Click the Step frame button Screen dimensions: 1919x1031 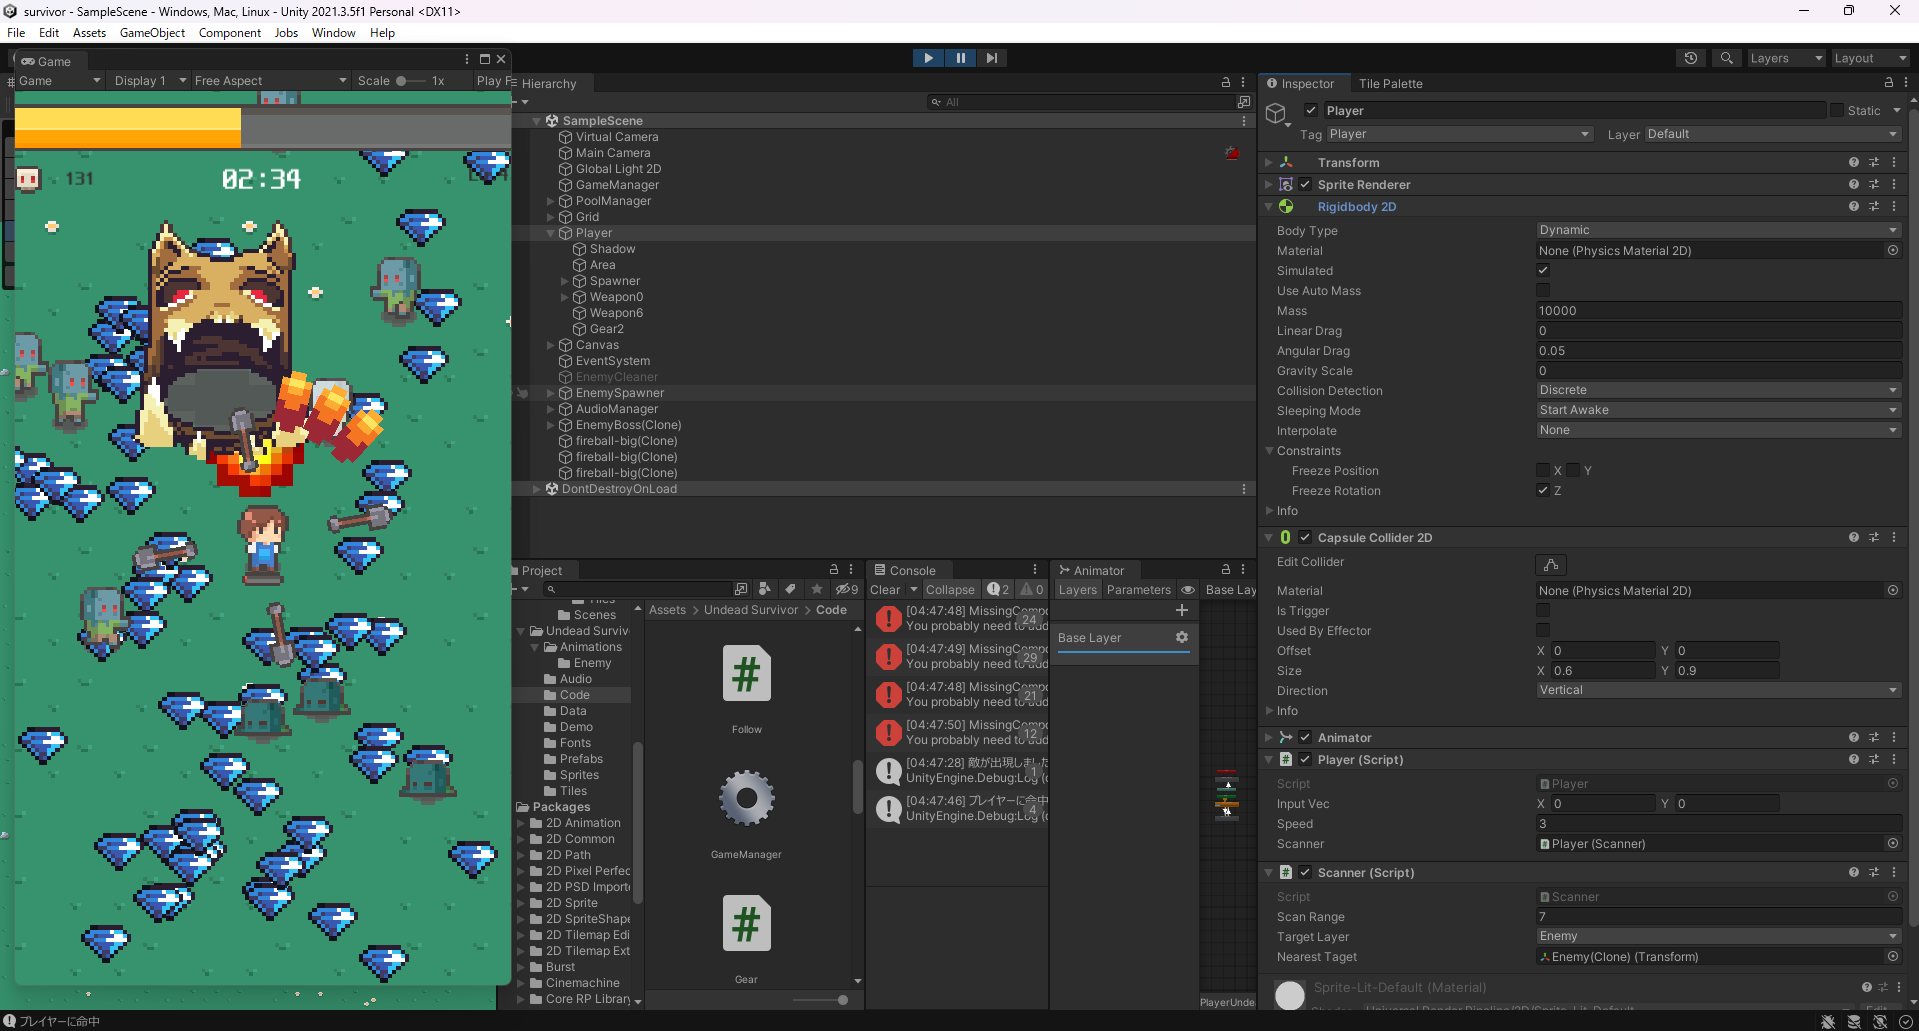(991, 58)
